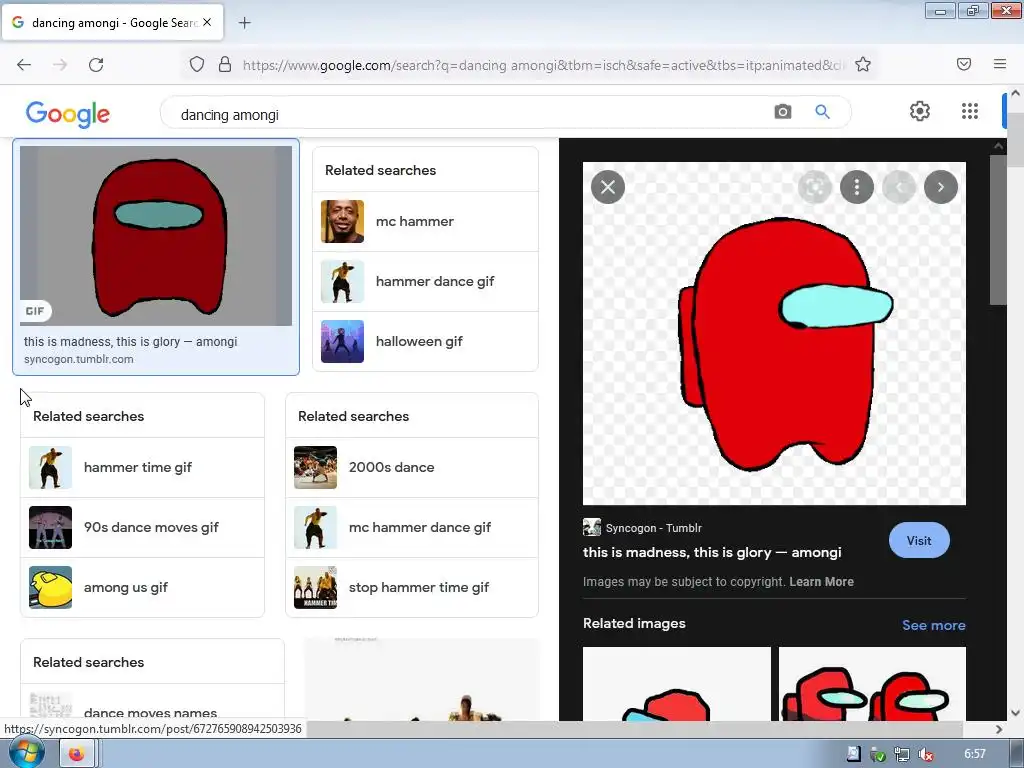Click the horizontal scrollbar right arrow

999,729
